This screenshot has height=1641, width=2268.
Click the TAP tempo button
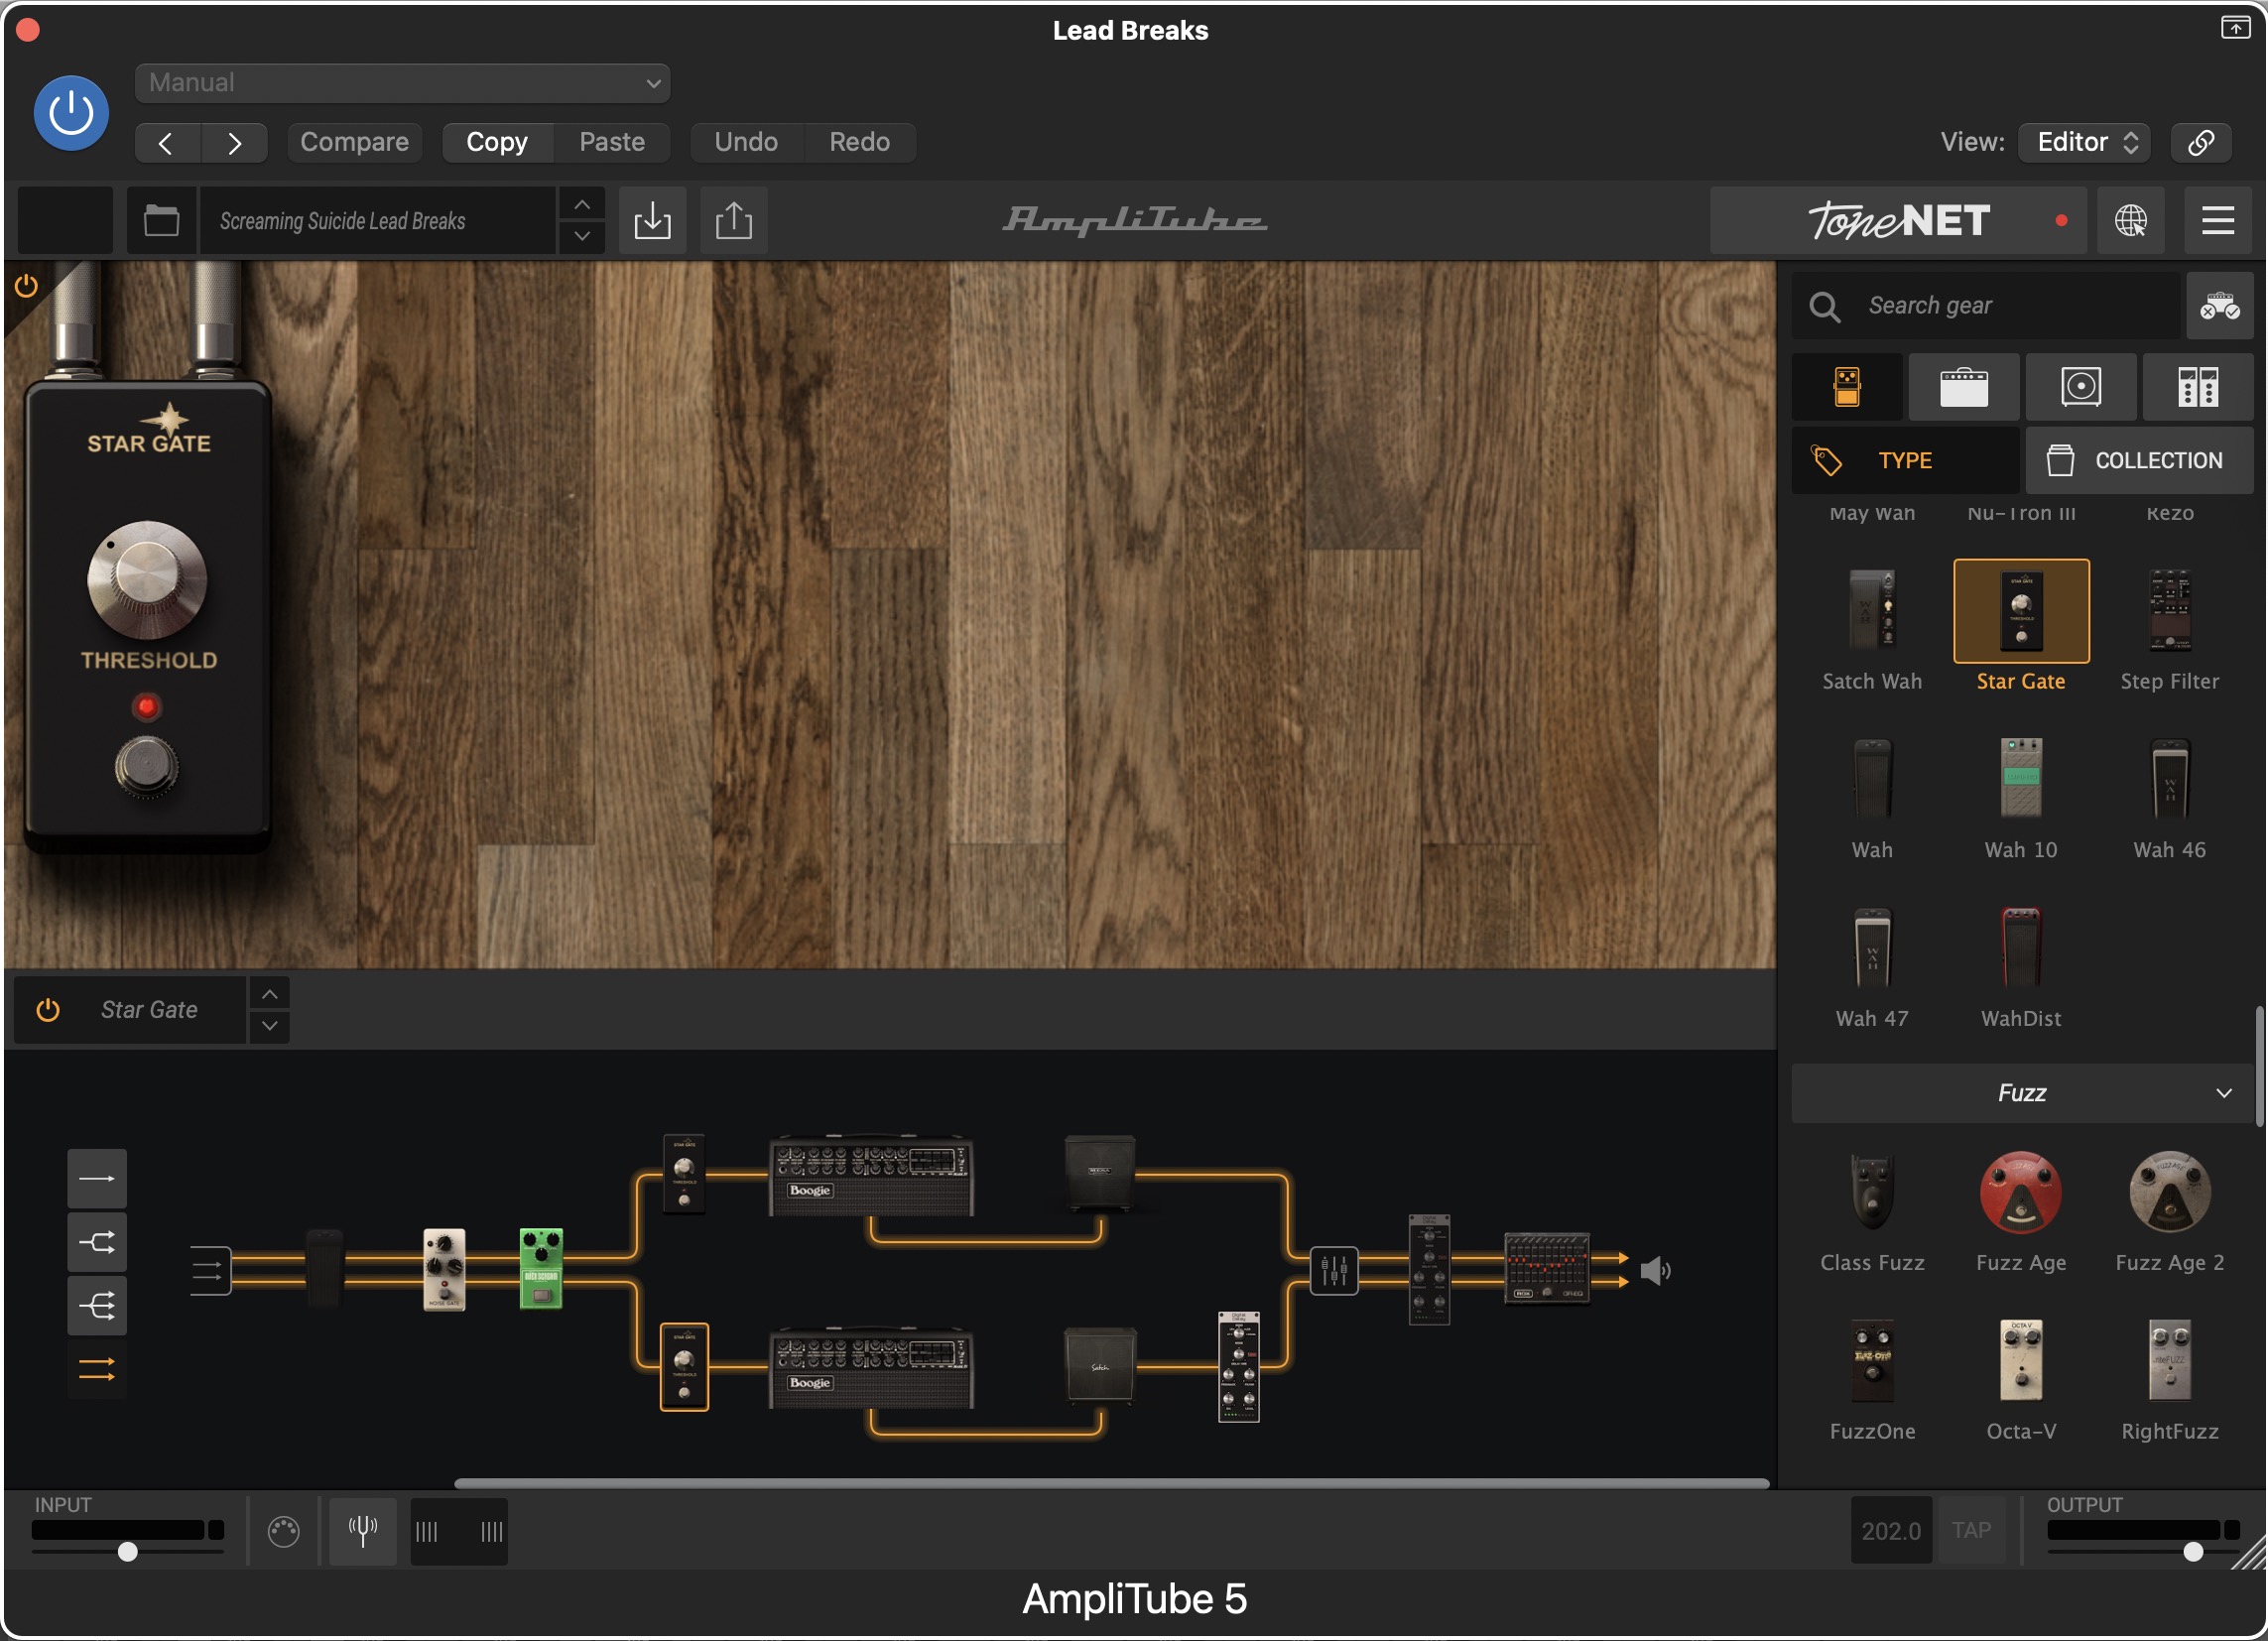(1971, 1531)
